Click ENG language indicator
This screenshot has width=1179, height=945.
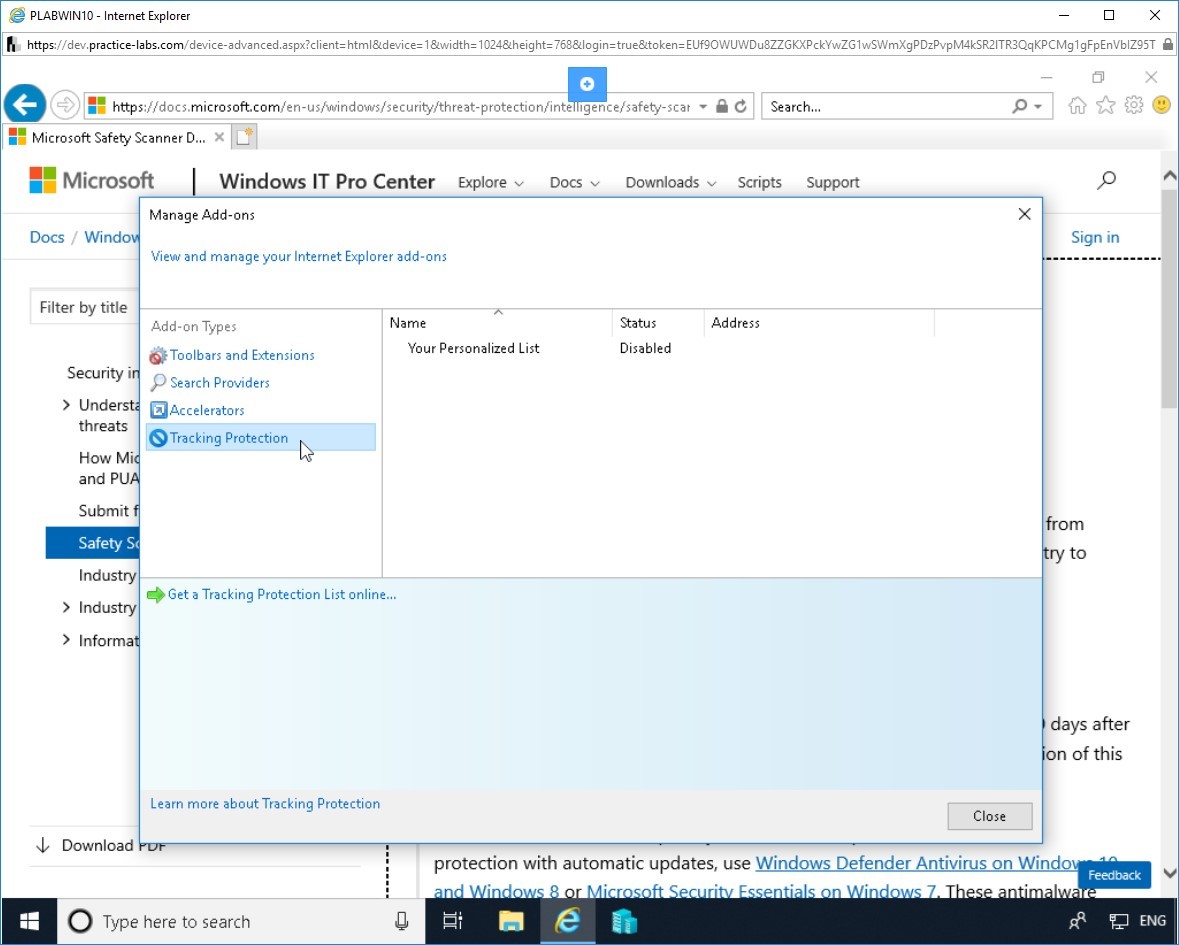pos(1153,921)
